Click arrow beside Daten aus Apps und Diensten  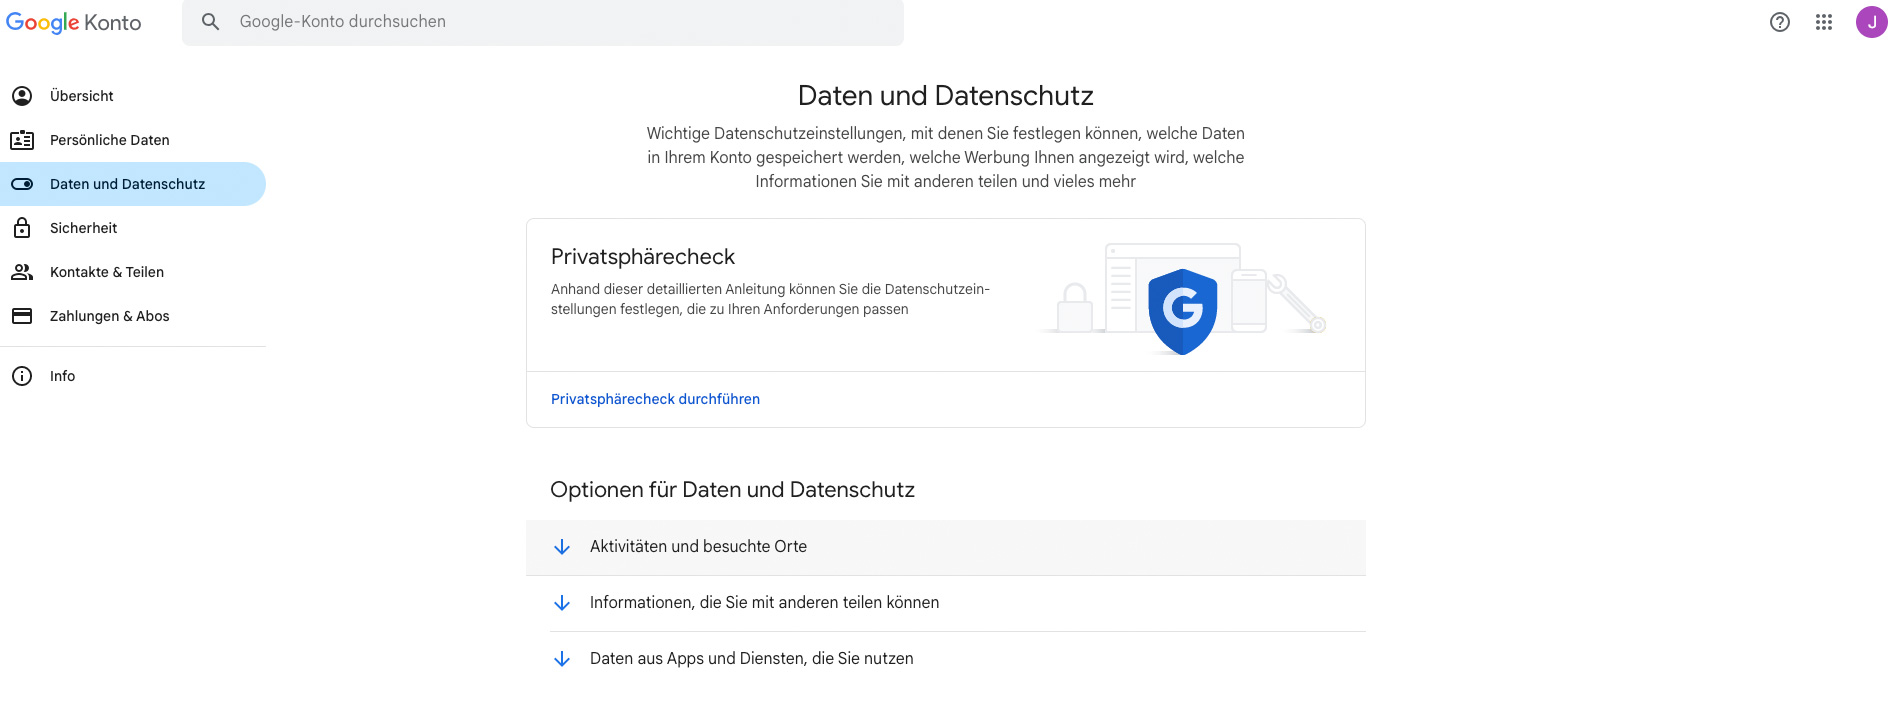pos(562,659)
